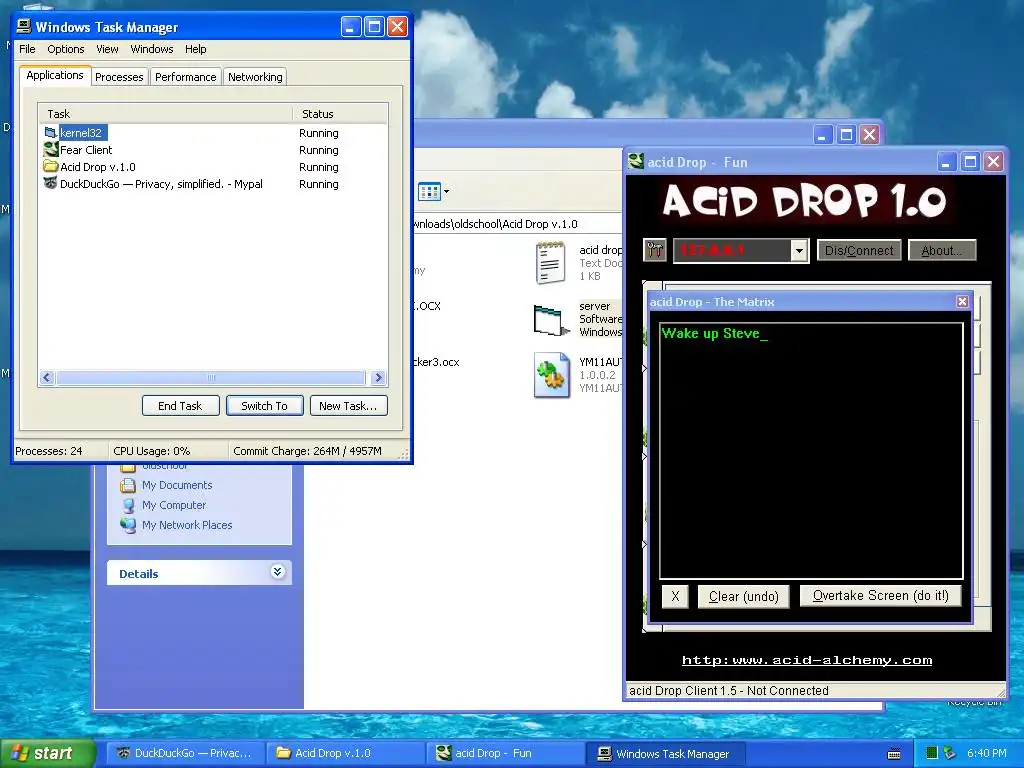Select kernel32 task in Task Manager
1024x768 pixels.
click(x=81, y=133)
